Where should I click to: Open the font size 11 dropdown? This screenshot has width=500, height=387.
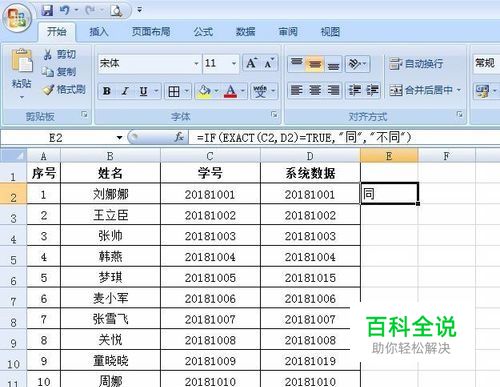234,63
